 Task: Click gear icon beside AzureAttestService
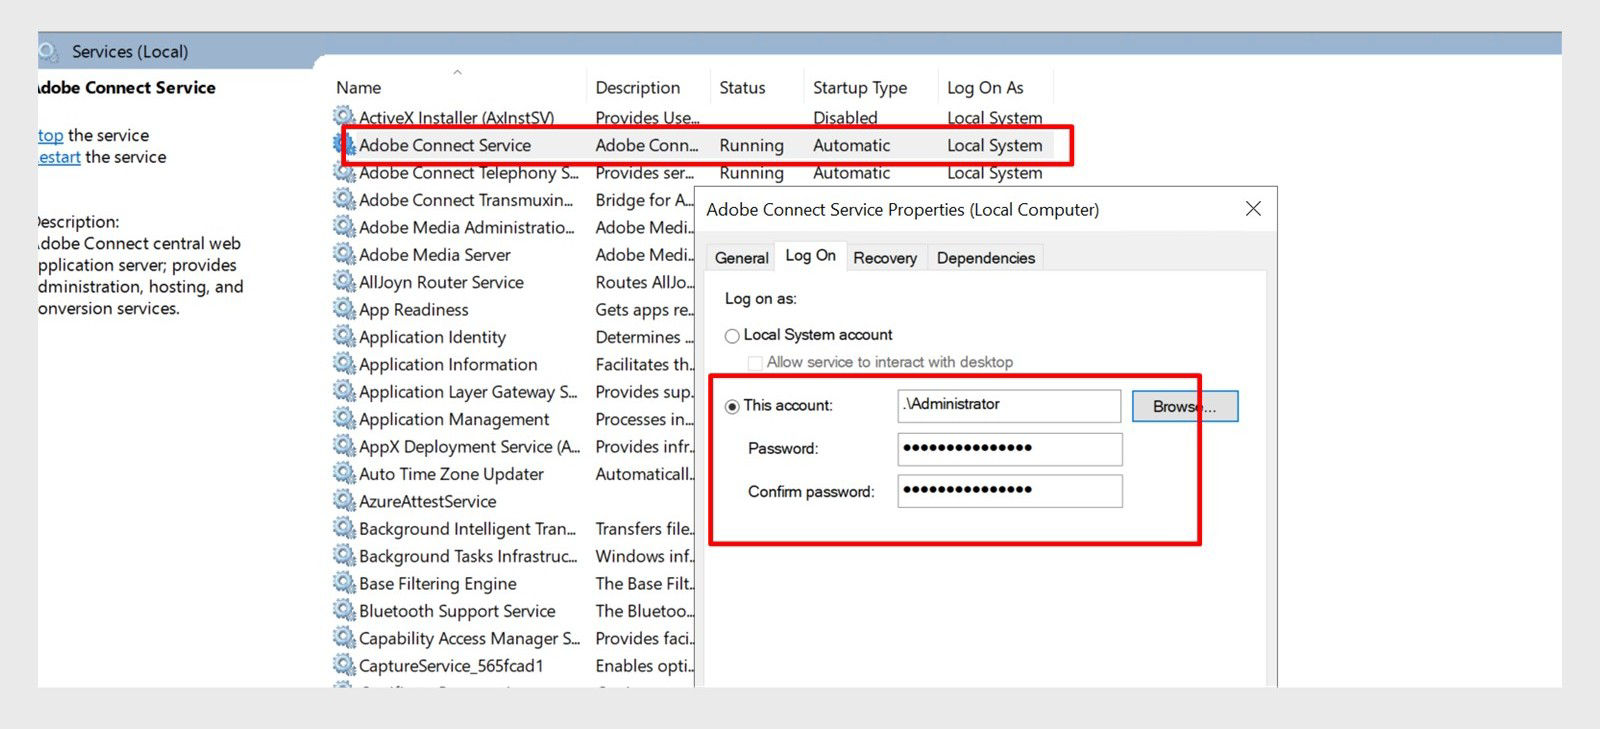tap(344, 501)
